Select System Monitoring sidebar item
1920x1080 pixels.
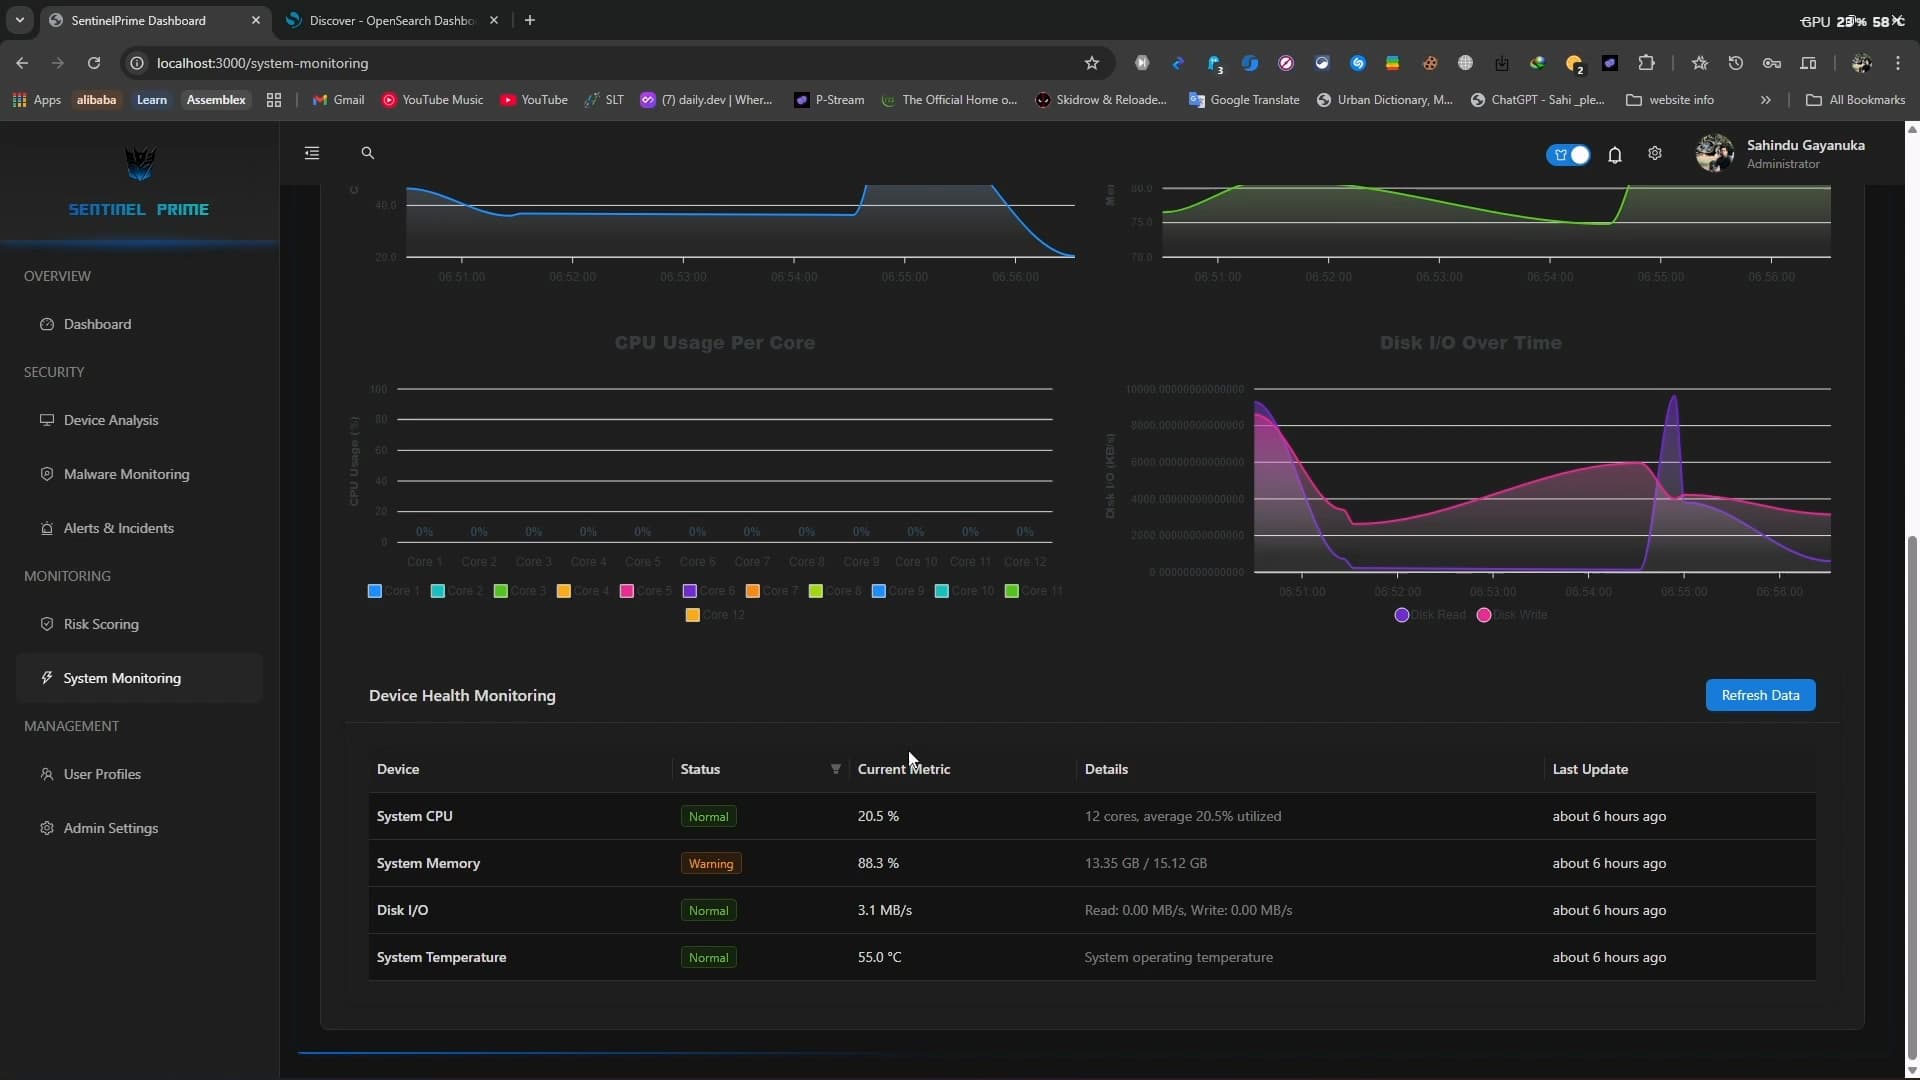tap(139, 678)
